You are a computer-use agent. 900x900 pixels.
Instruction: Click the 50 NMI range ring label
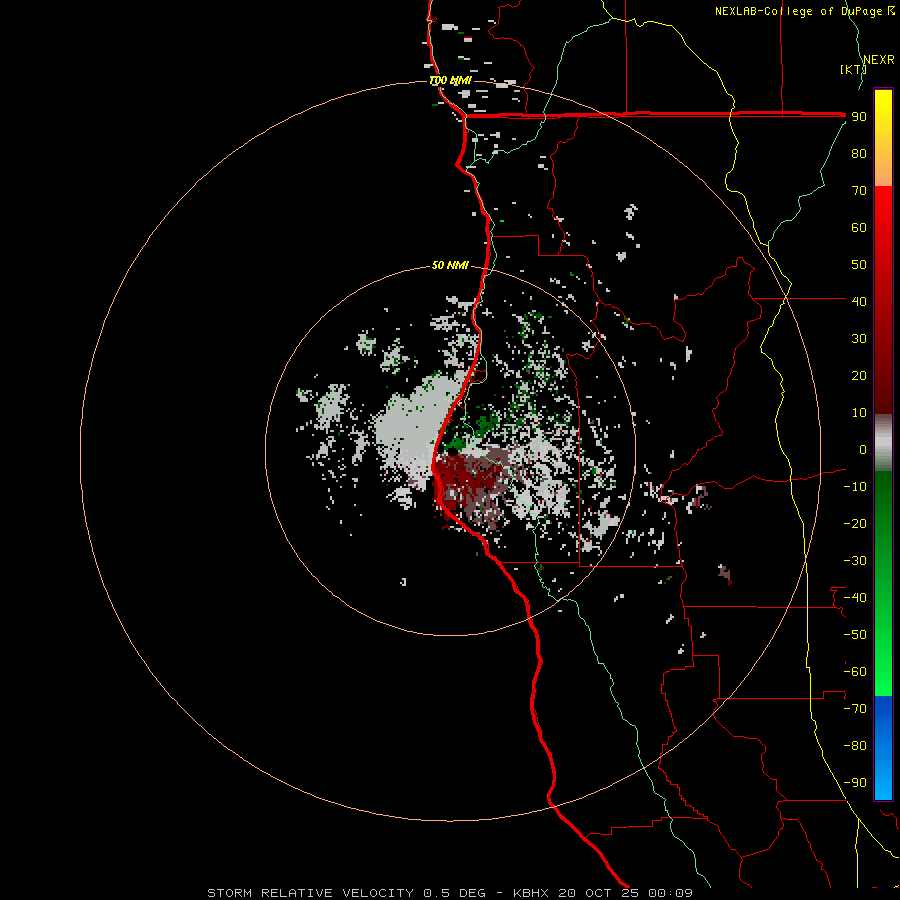(x=450, y=265)
